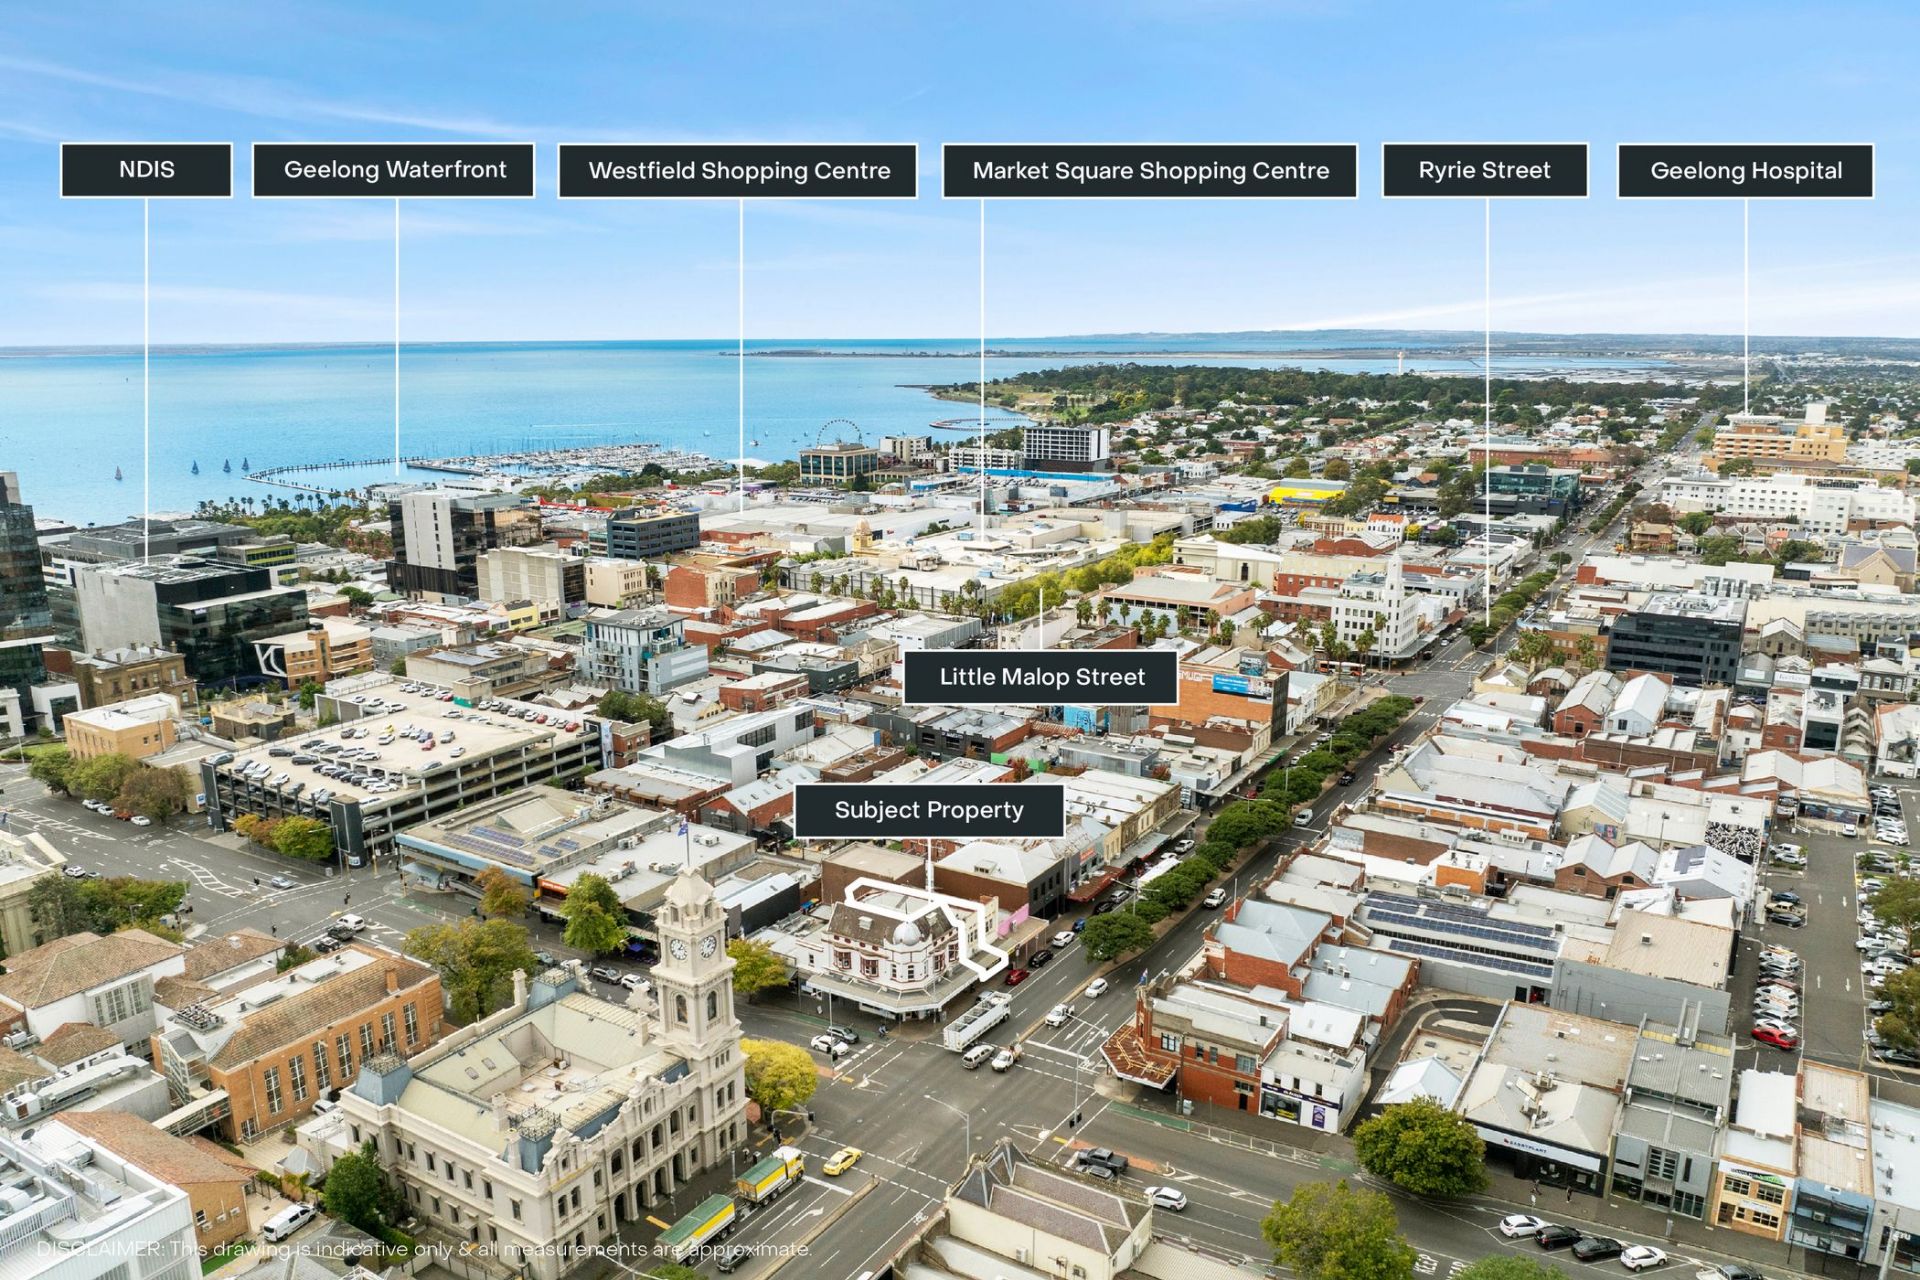Viewport: 1920px width, 1280px height.
Task: Click the yellow taxi on the street
Action: click(x=841, y=1161)
